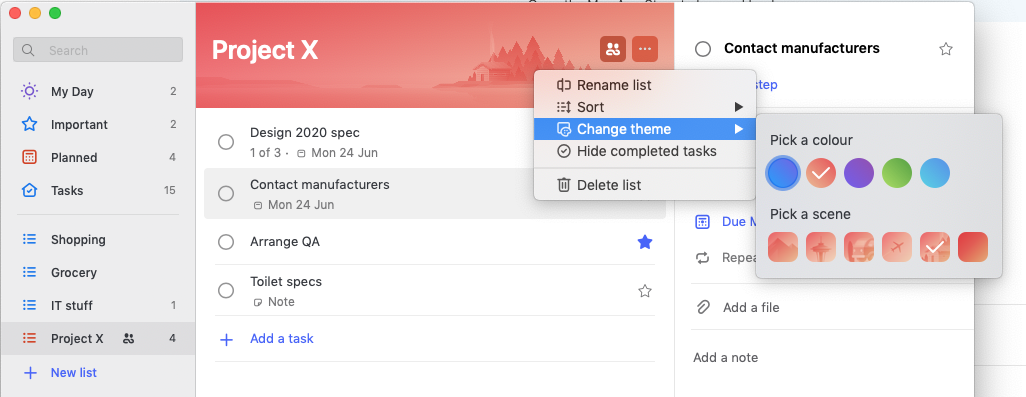This screenshot has height=397, width=1026.
Task: Mark Design 2020 spec as complete
Action: [x=226, y=142]
